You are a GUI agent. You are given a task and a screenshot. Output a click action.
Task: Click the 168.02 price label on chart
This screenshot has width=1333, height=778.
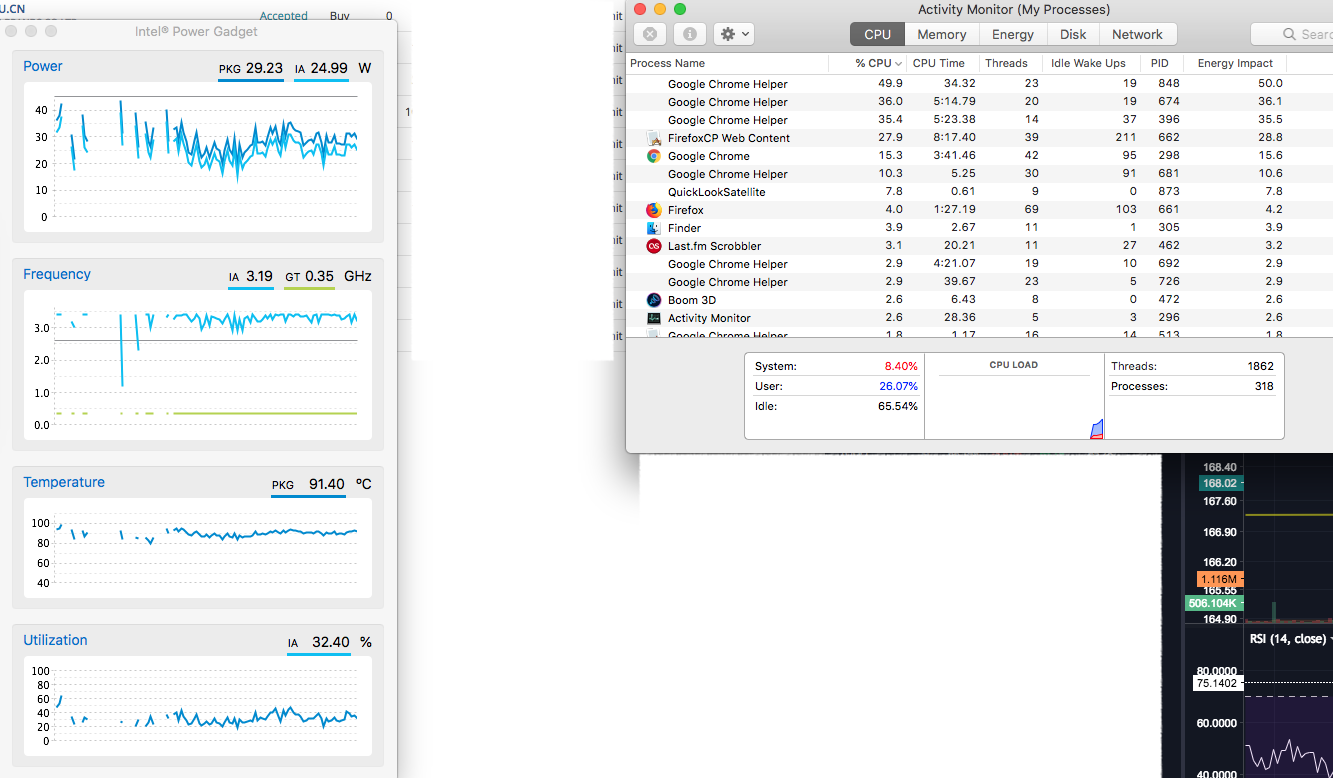click(x=1220, y=484)
